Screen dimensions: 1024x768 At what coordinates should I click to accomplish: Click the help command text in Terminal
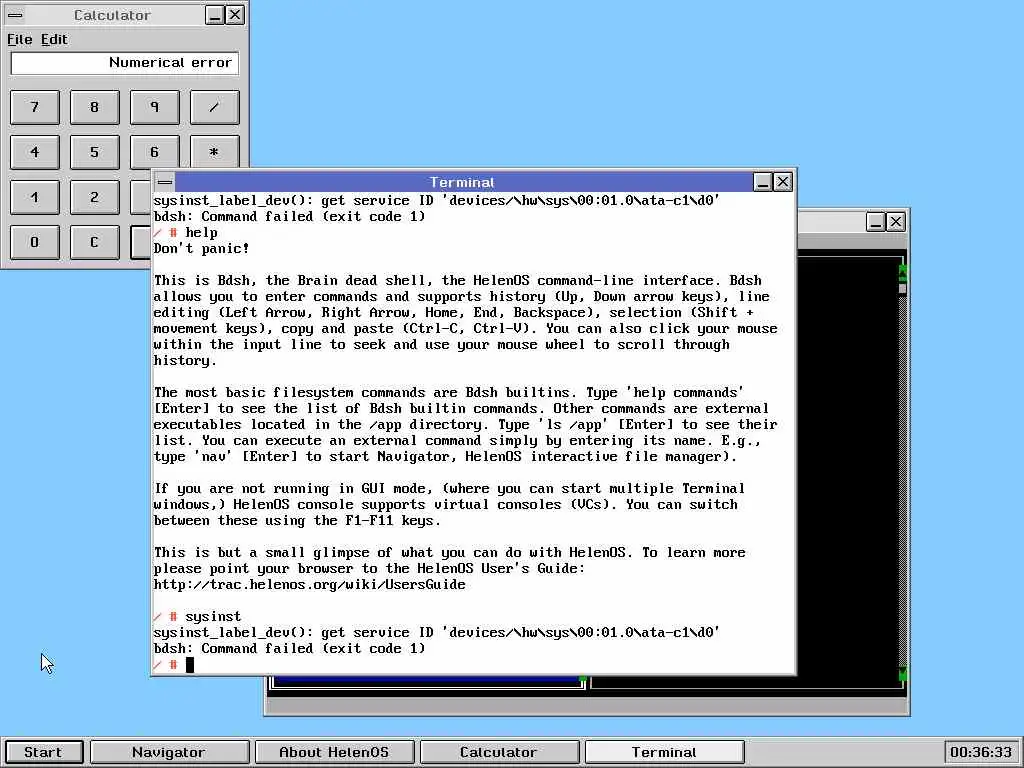(202, 232)
